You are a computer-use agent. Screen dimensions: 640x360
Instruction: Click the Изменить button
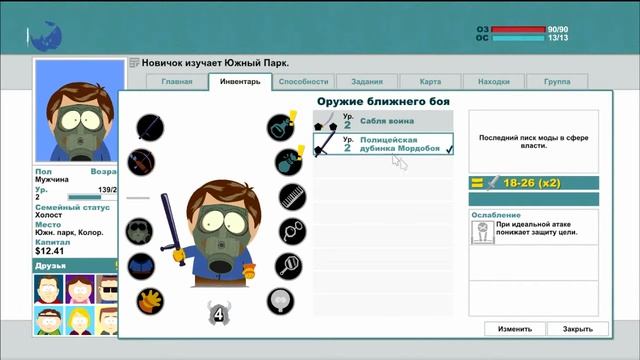click(x=515, y=329)
